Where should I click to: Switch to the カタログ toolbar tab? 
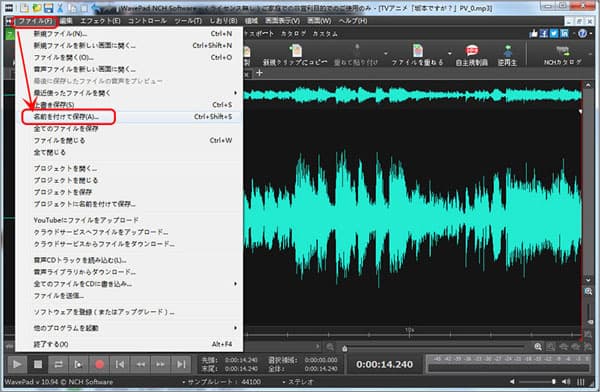[293, 34]
